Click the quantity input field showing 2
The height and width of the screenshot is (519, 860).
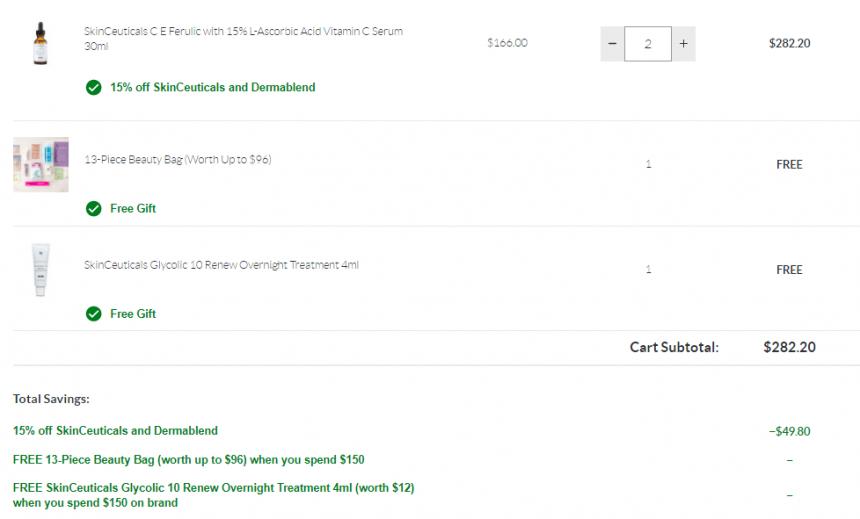pos(648,44)
